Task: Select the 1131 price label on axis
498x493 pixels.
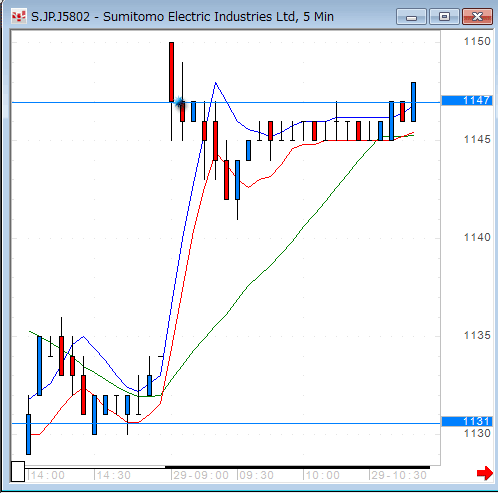Action: pyautogui.click(x=467, y=421)
